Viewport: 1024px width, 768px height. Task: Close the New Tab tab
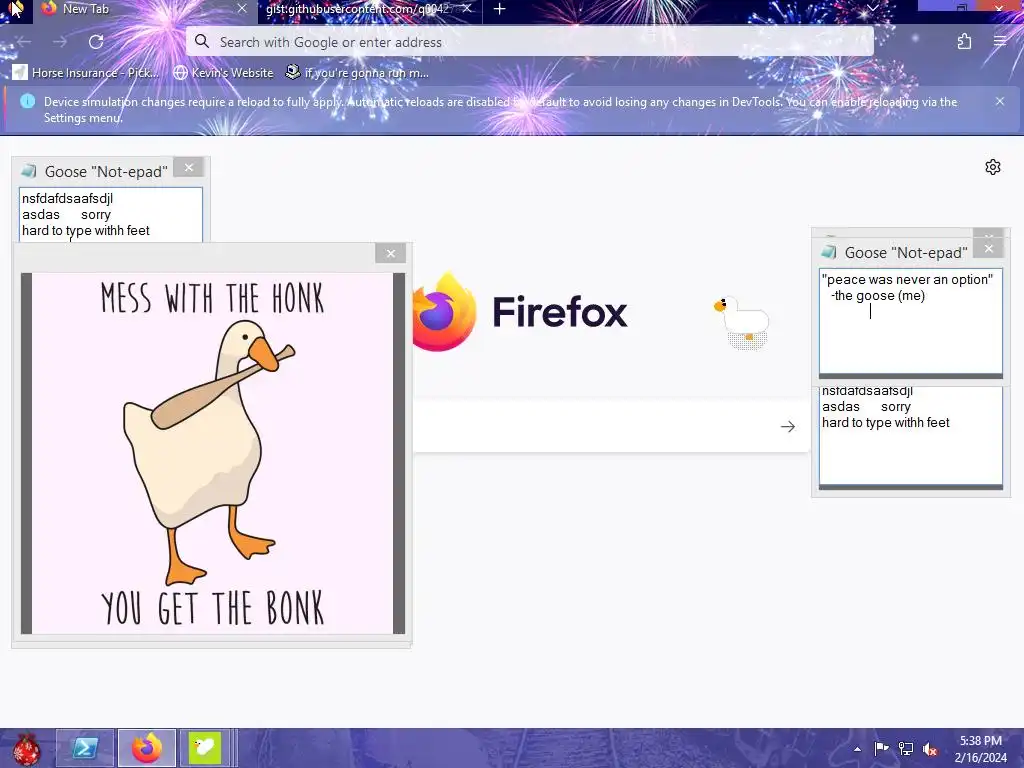242,8
